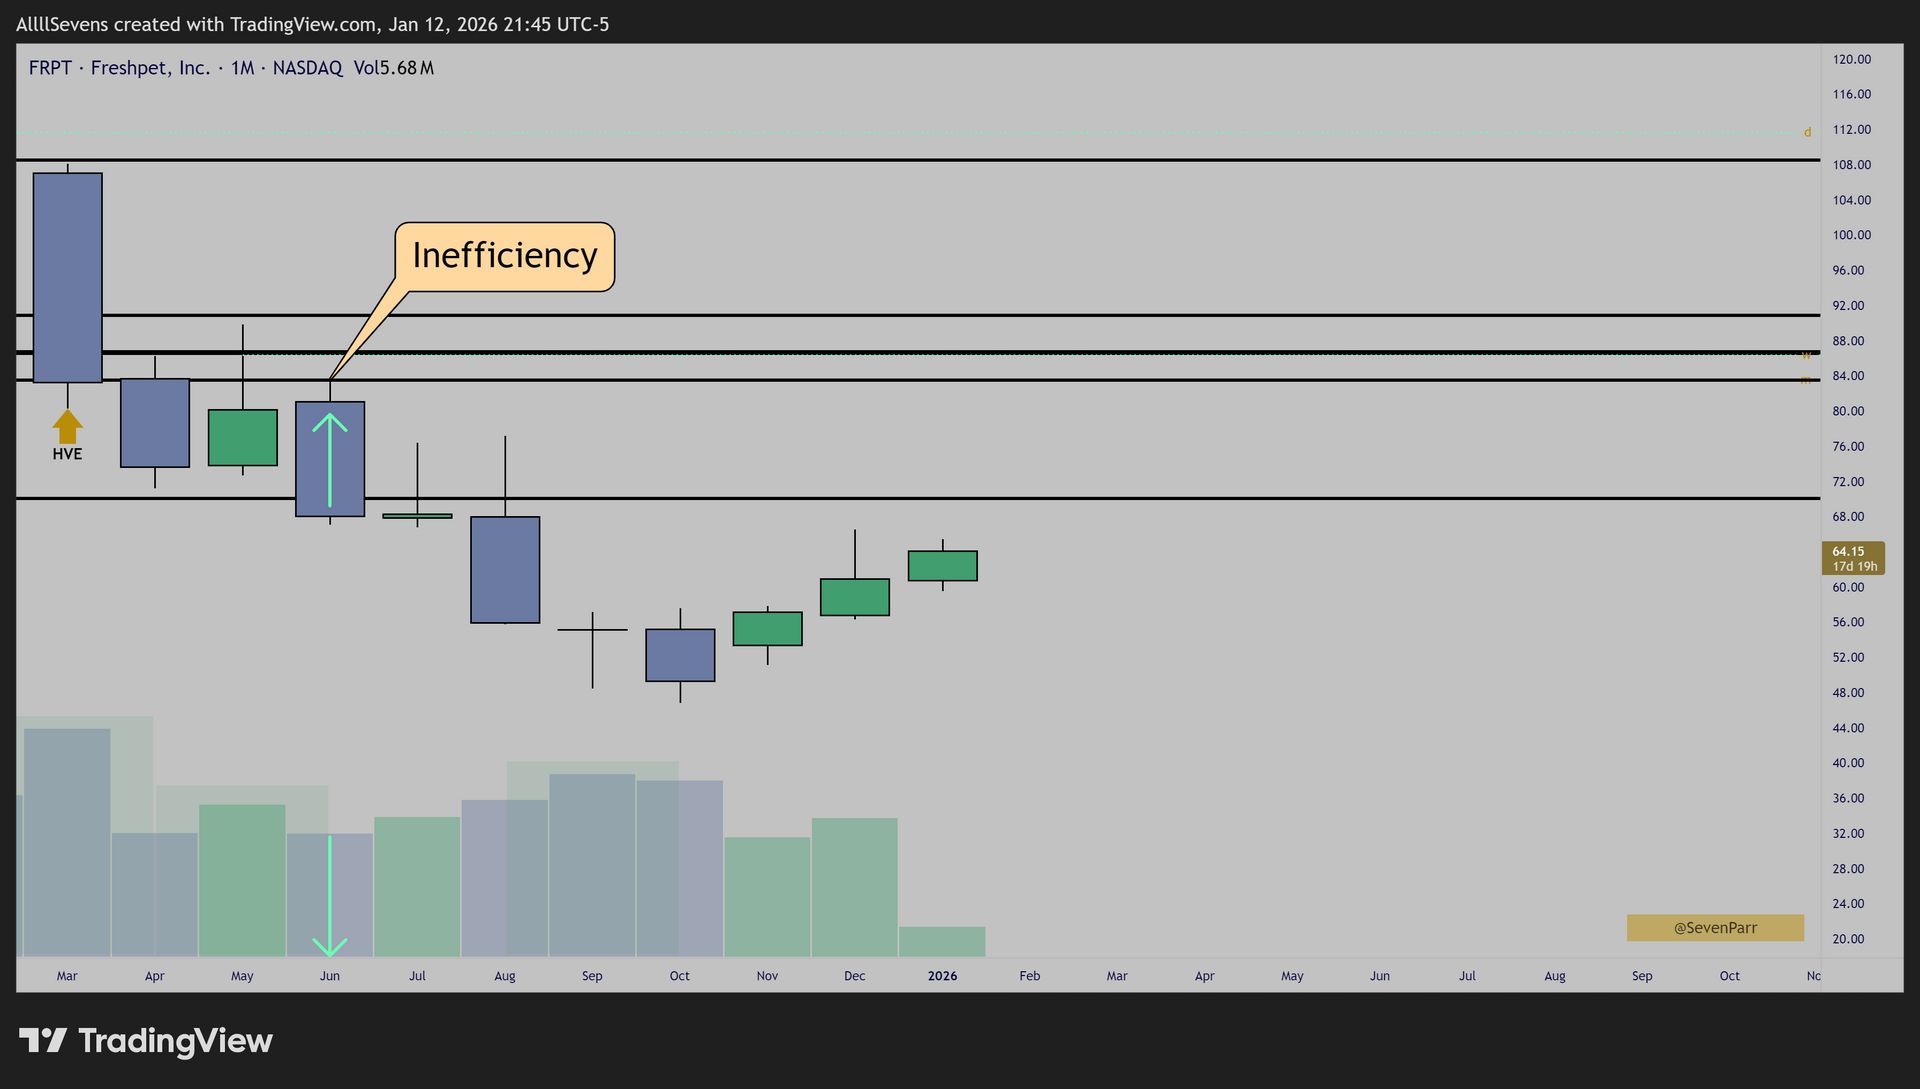Viewport: 1920px width, 1089px height.
Task: Click the September doji candle
Action: tap(592, 630)
